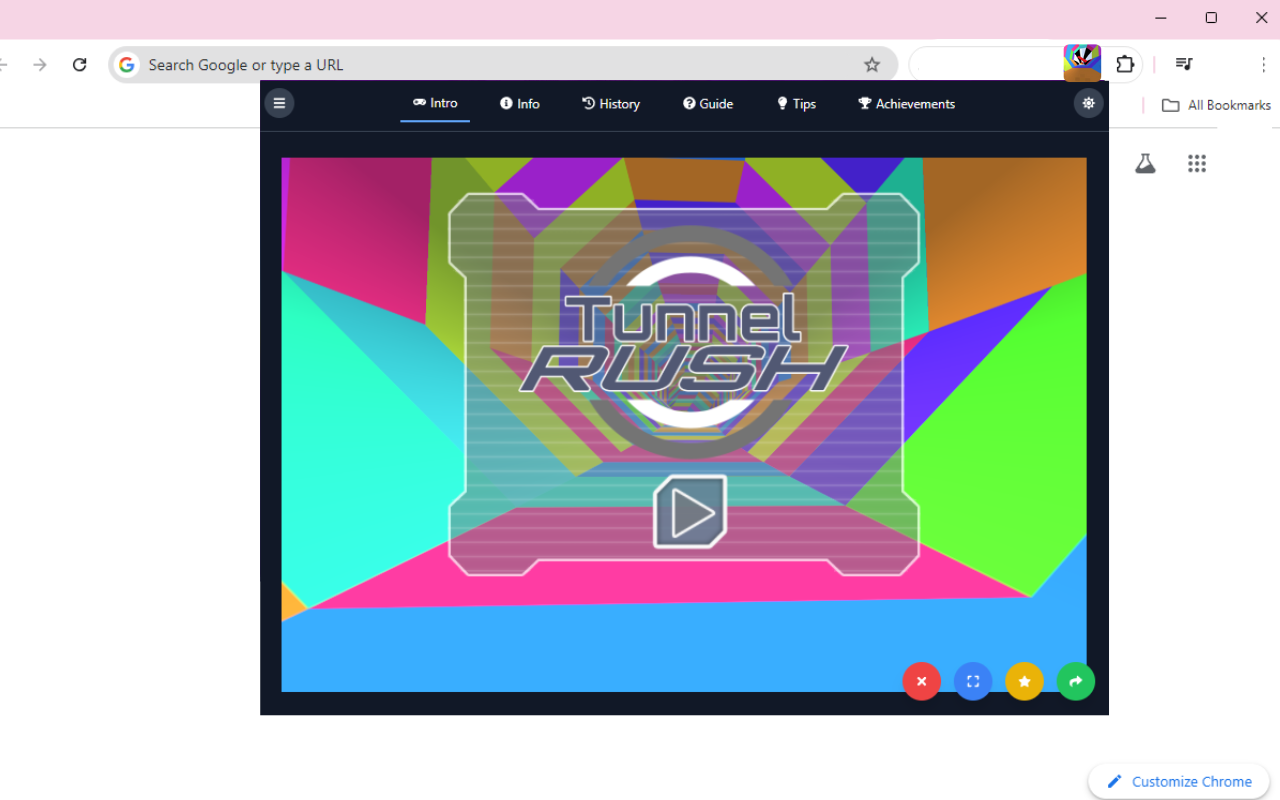This screenshot has width=1280, height=800.
Task: Switch to the Achievements tab
Action: [x=905, y=103]
